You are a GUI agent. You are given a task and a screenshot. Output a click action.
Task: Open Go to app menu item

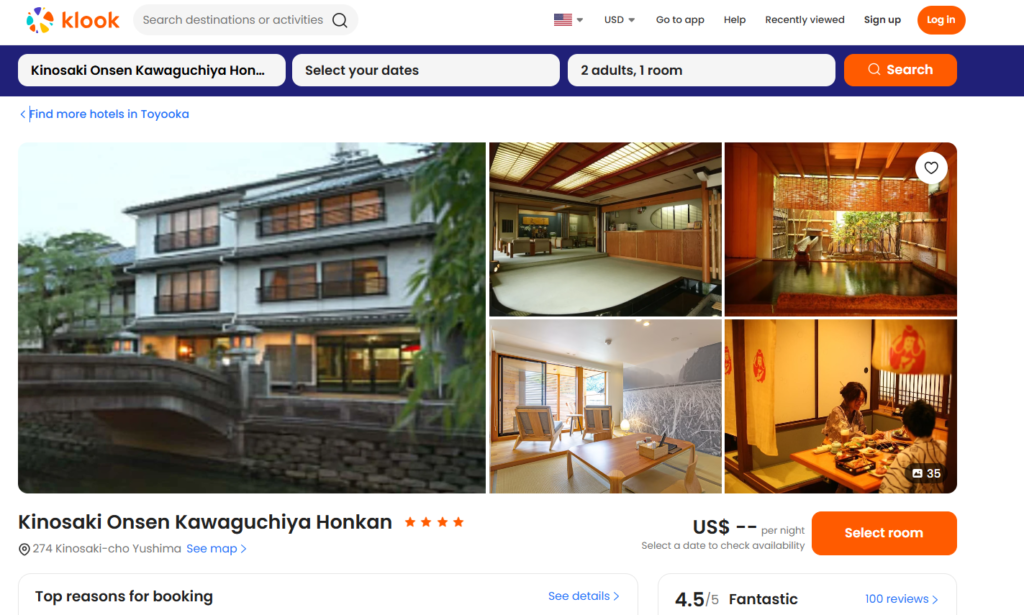click(680, 20)
